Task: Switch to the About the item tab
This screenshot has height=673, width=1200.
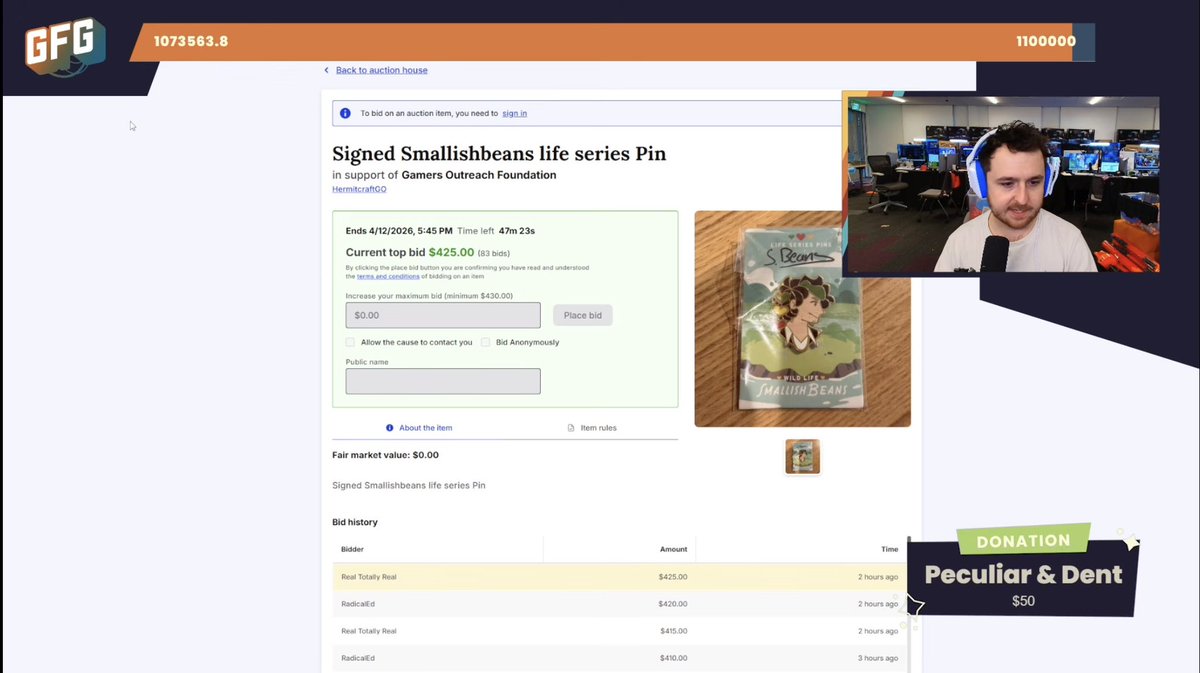Action: coord(419,428)
